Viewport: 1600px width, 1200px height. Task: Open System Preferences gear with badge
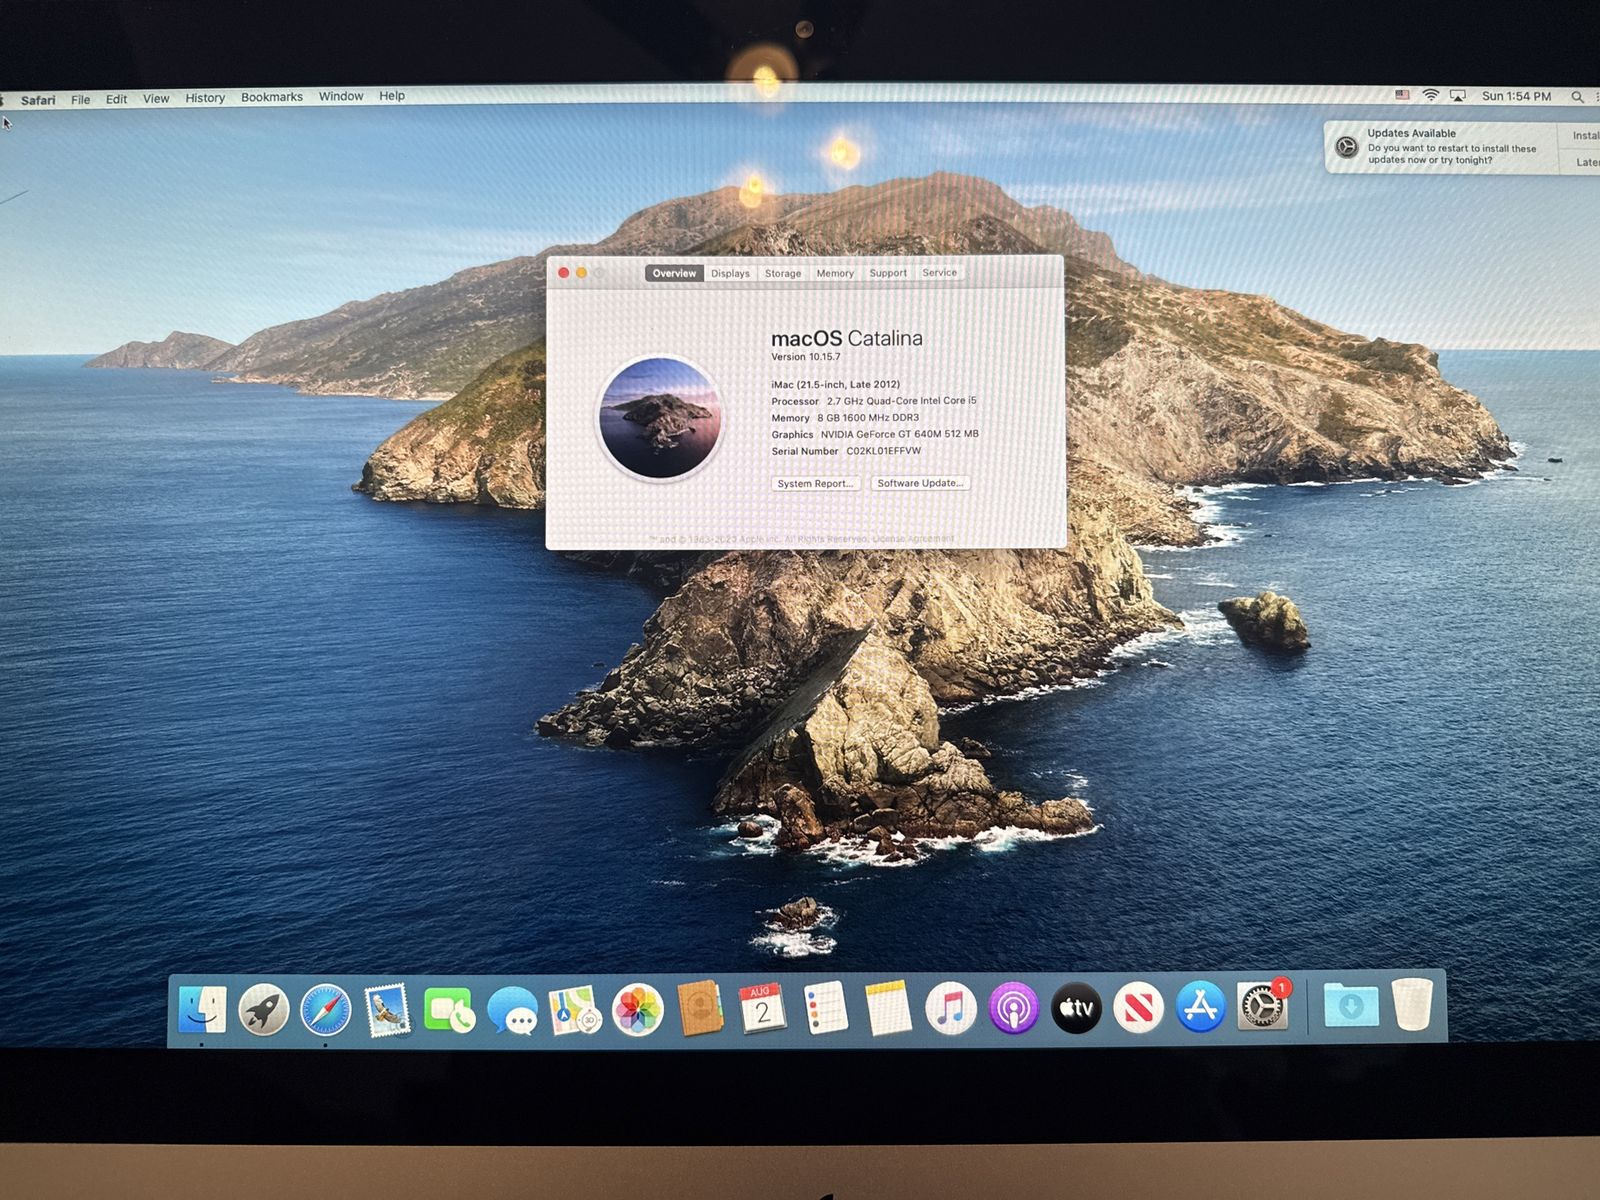point(1263,1005)
